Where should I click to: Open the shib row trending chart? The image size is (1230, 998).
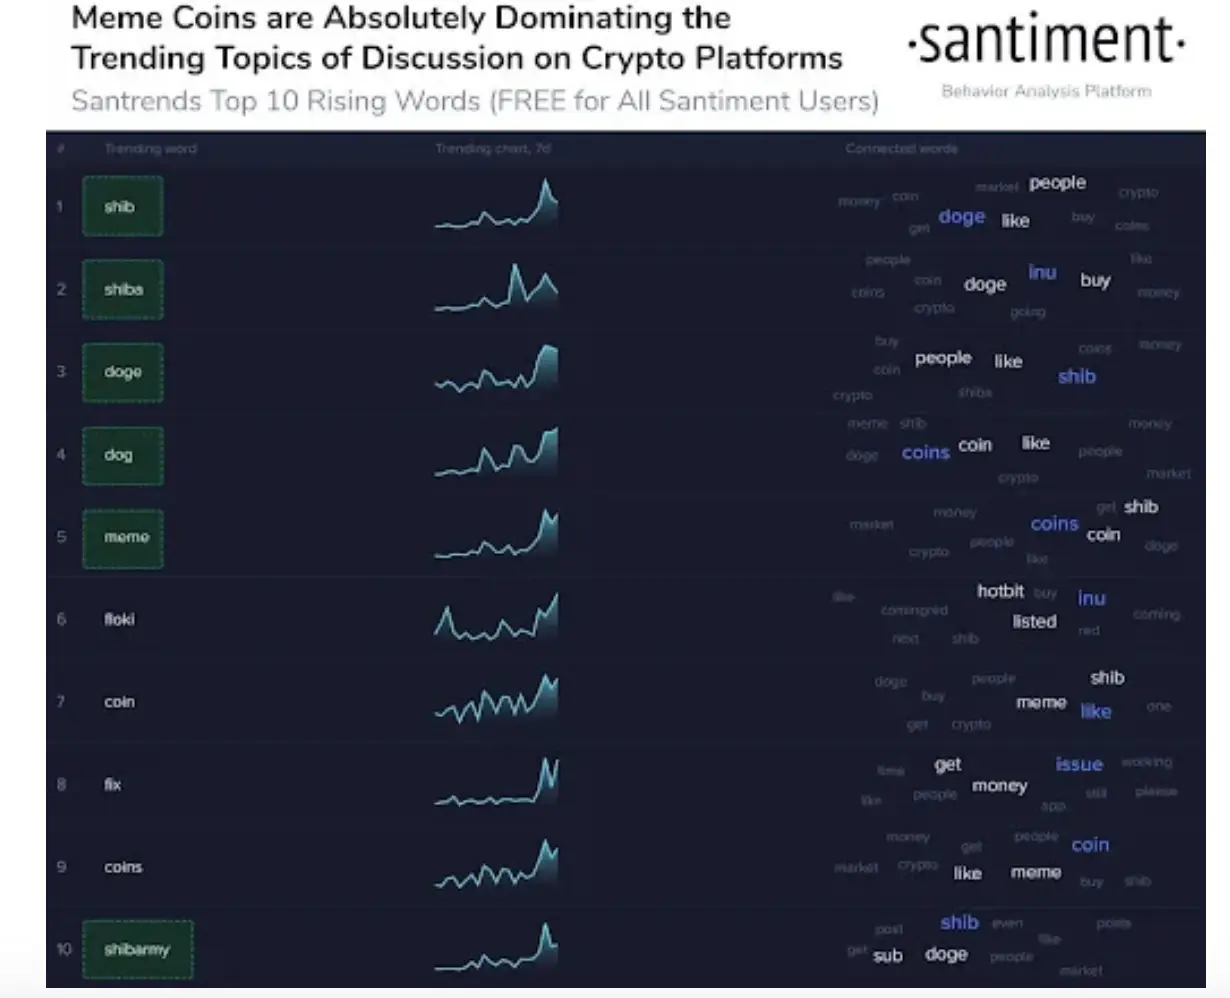click(x=497, y=204)
